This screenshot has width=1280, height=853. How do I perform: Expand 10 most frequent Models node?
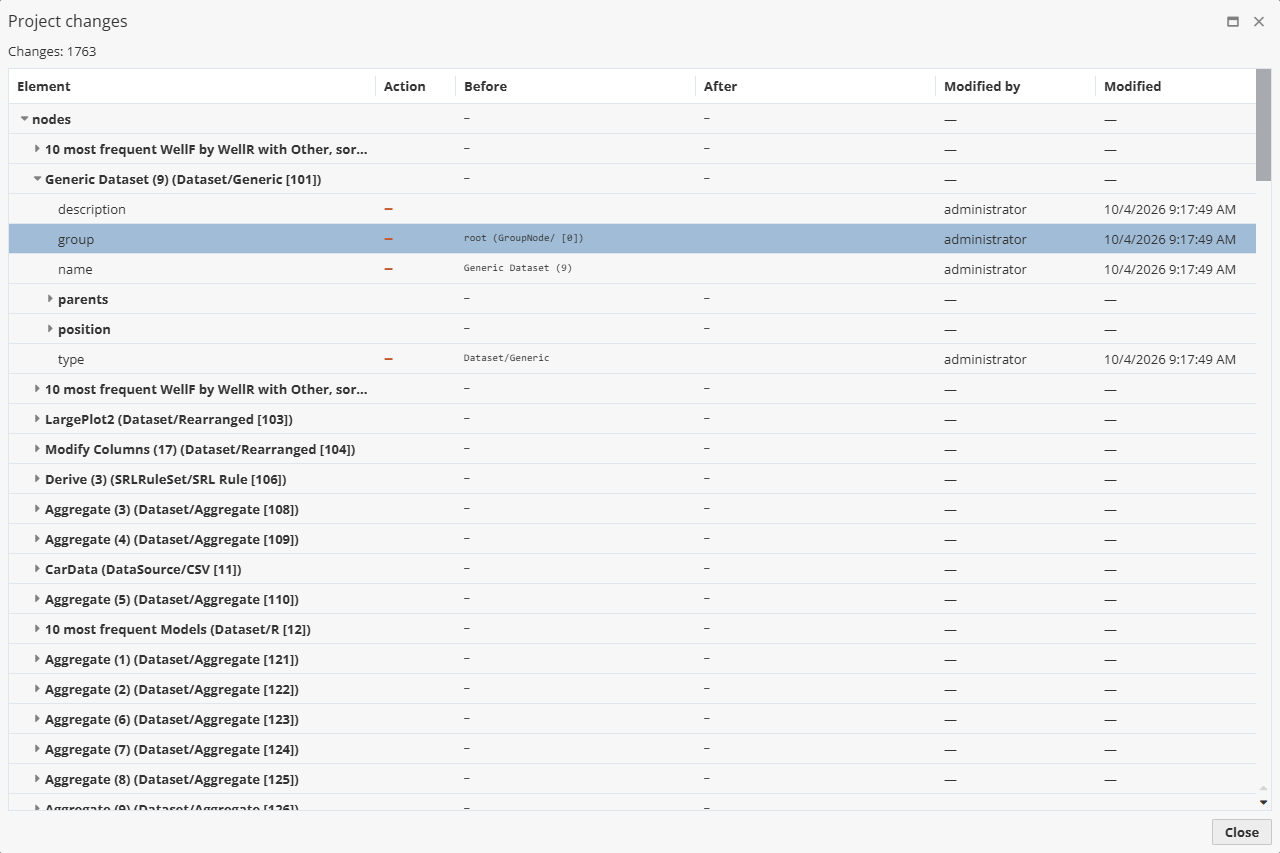tap(37, 629)
